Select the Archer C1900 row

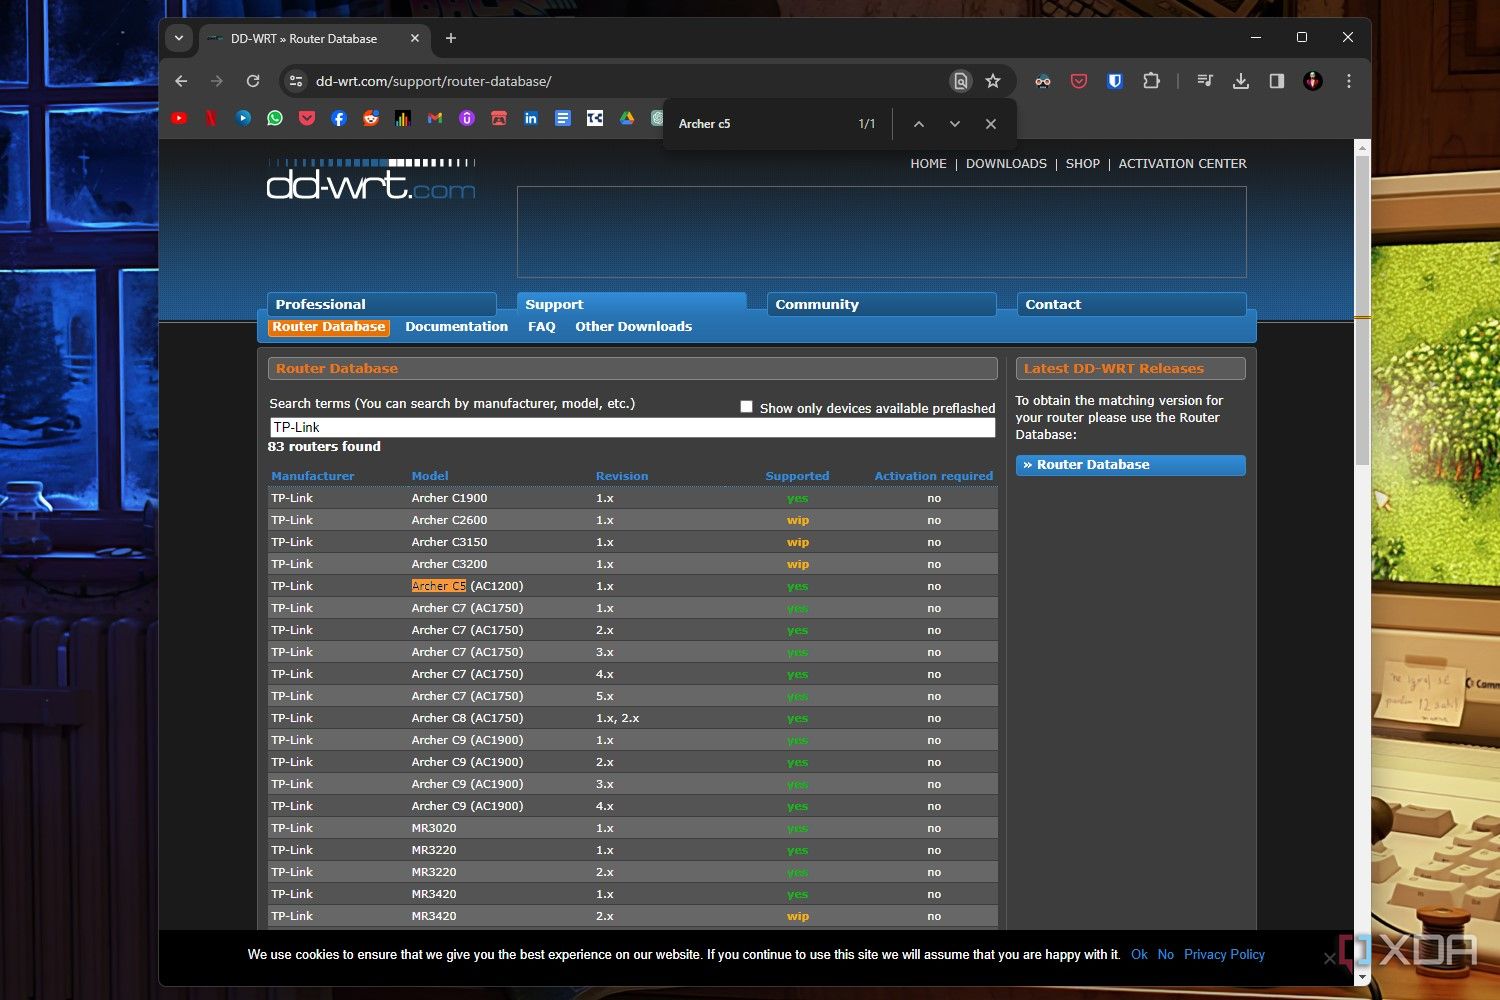[x=632, y=498]
